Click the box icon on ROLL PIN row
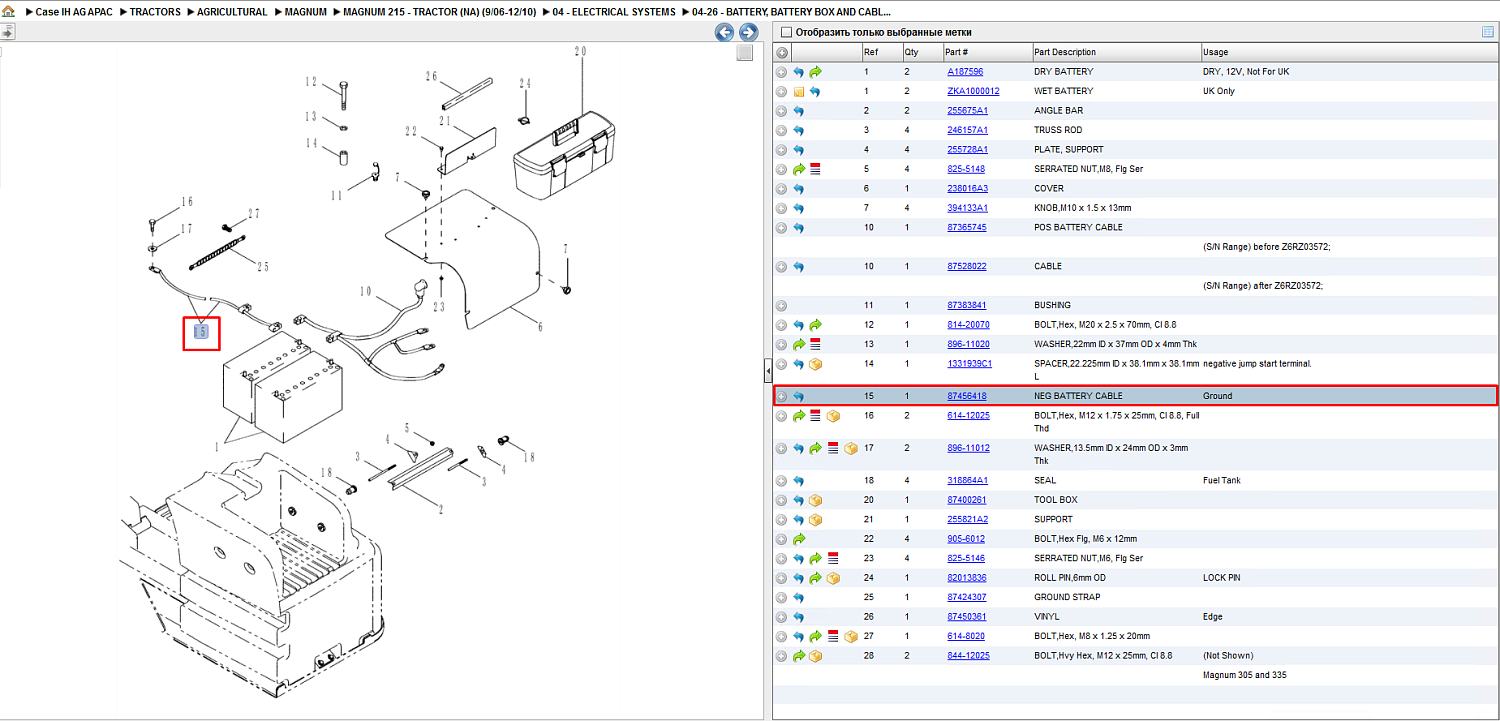 [x=833, y=578]
